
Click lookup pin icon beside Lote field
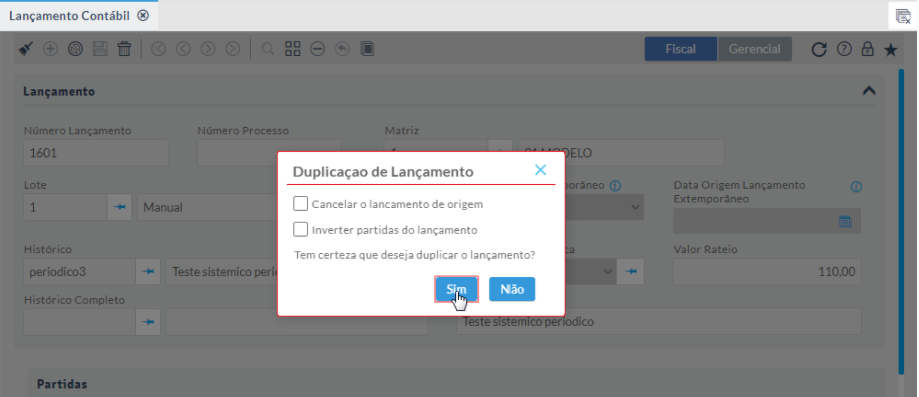coord(120,208)
